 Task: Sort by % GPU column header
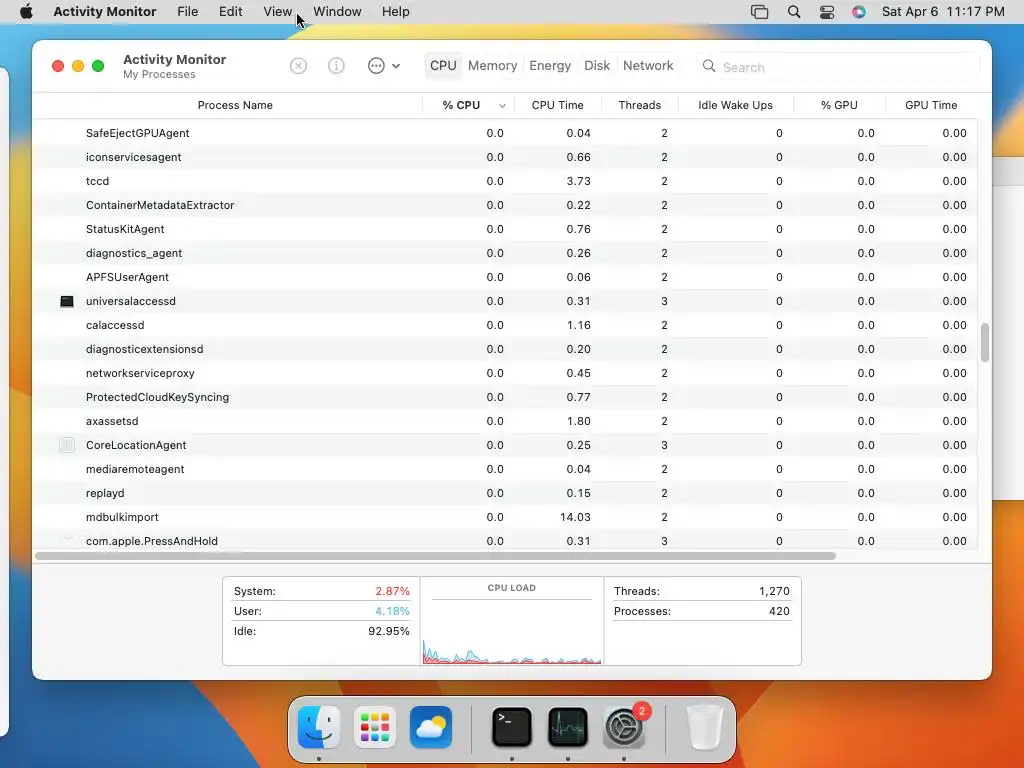pyautogui.click(x=839, y=105)
